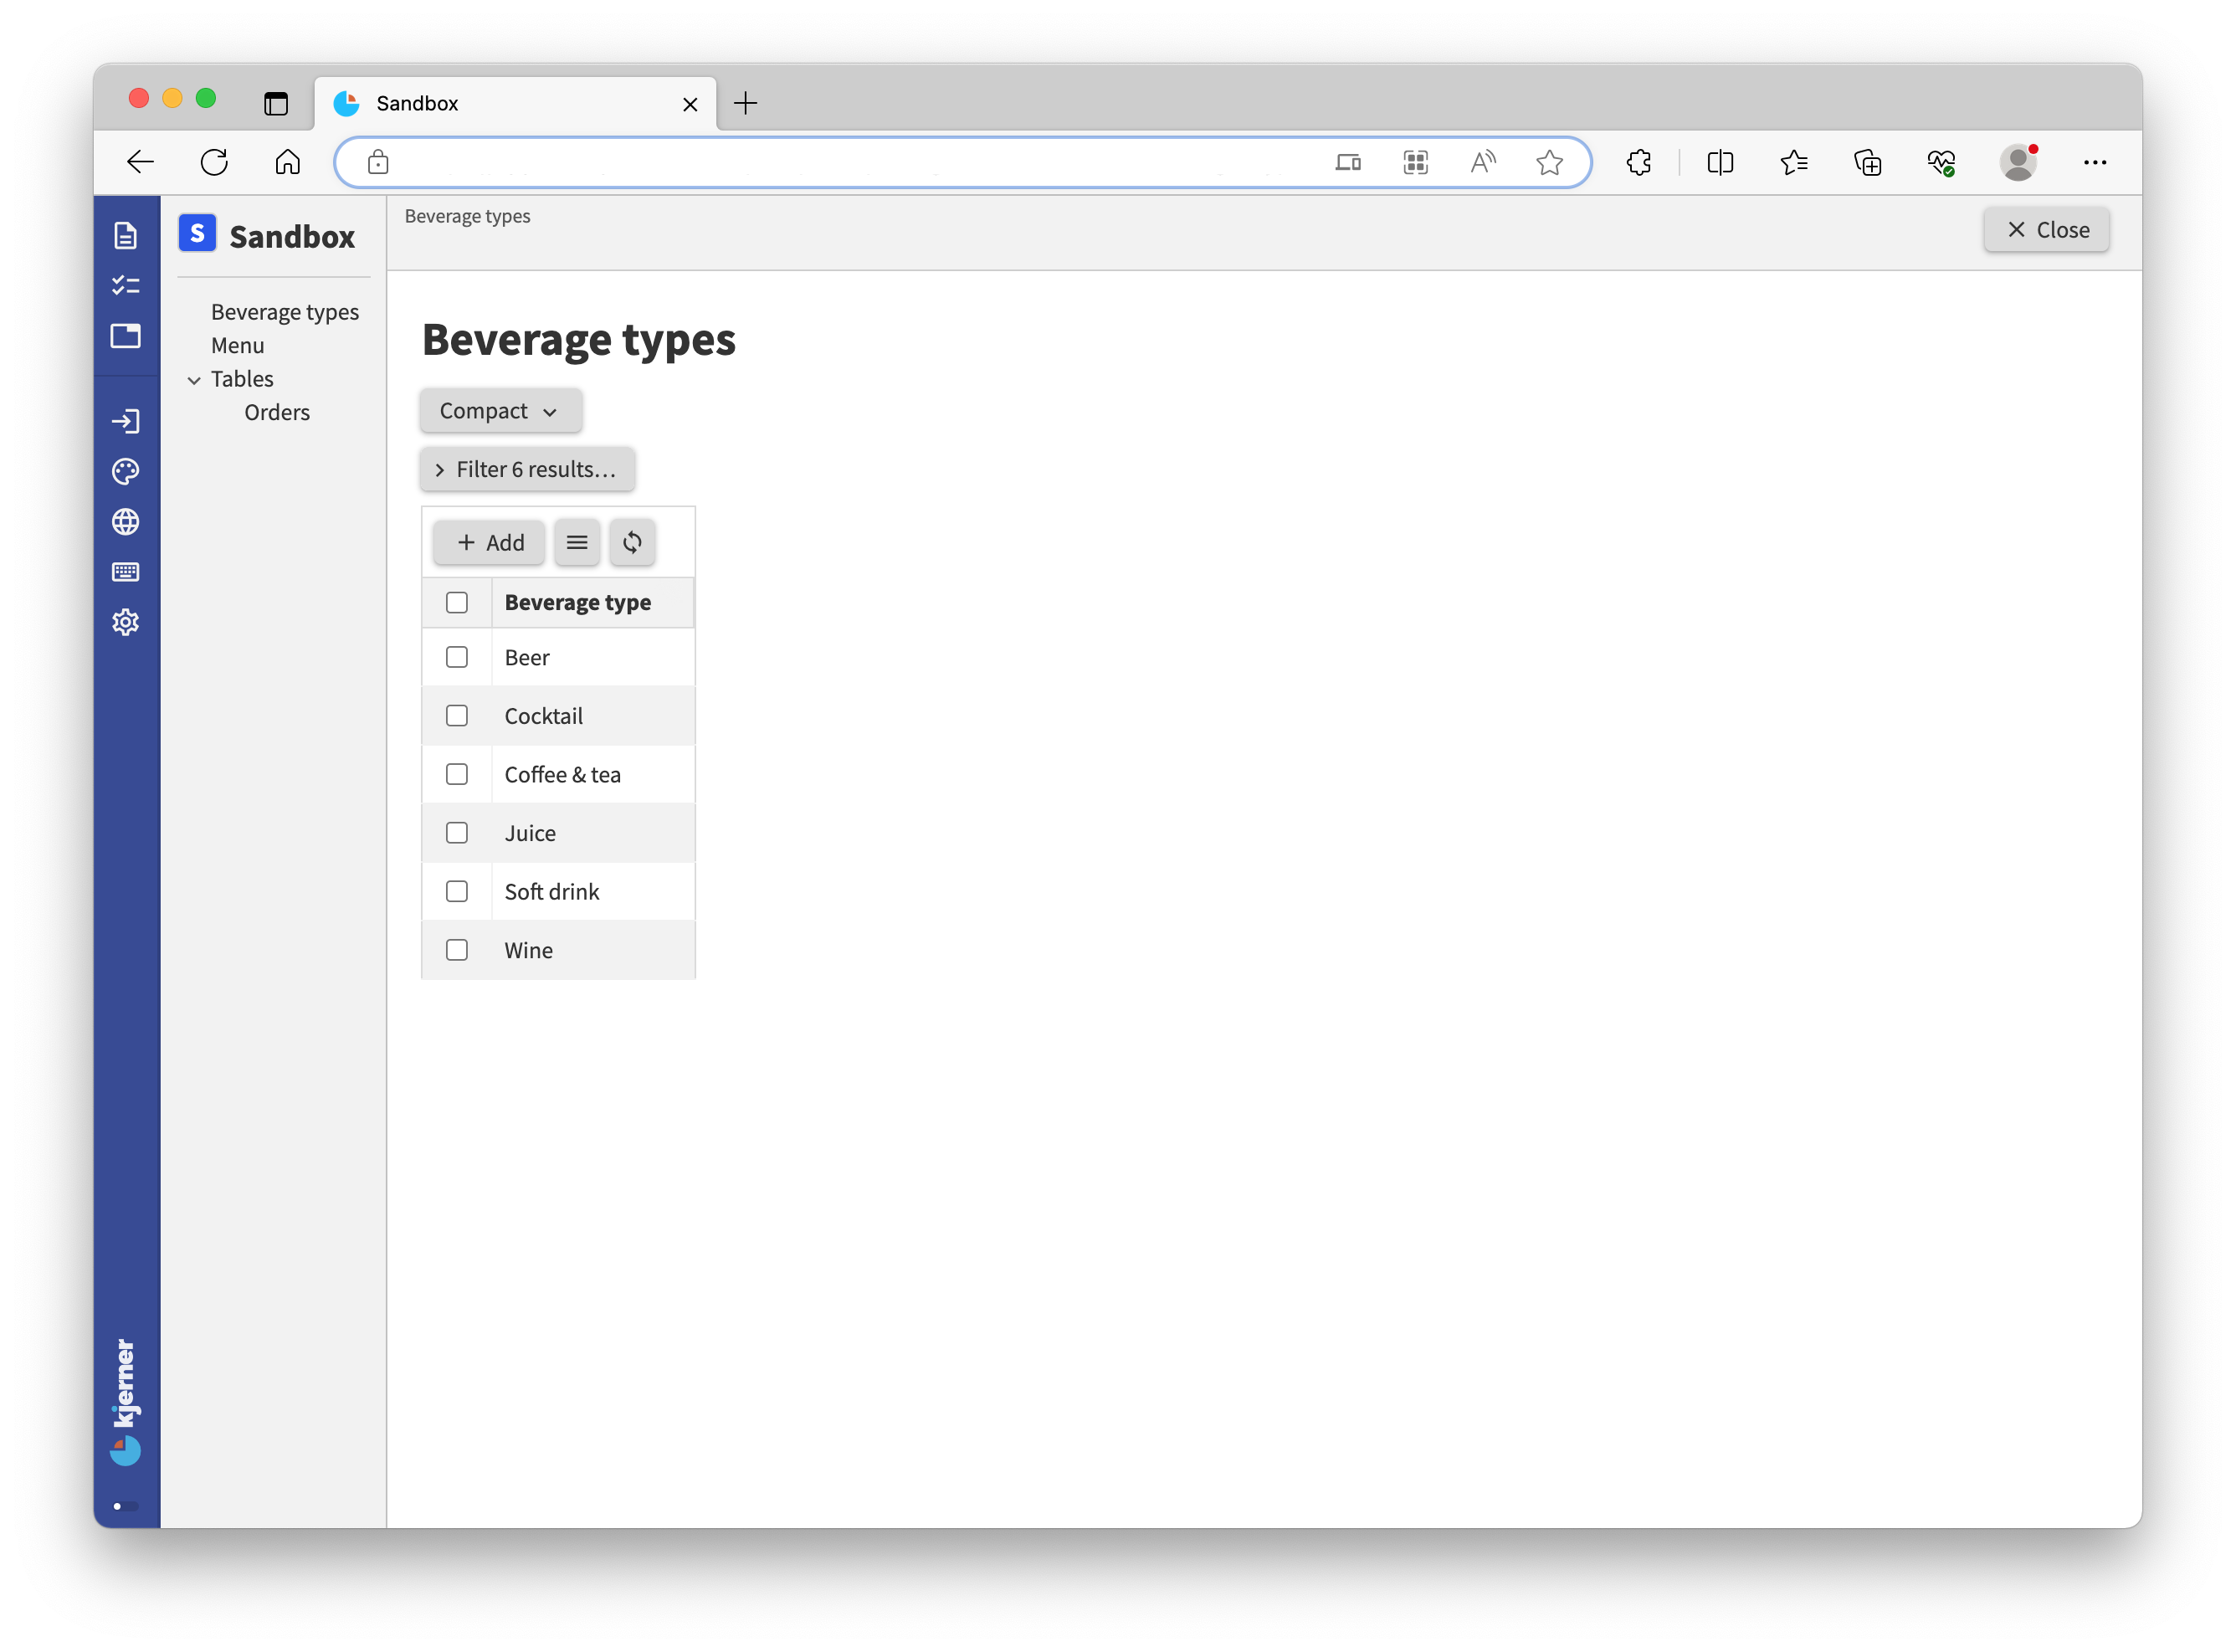Toggle checkbox next to Wine row
This screenshot has width=2236, height=1652.
click(459, 949)
